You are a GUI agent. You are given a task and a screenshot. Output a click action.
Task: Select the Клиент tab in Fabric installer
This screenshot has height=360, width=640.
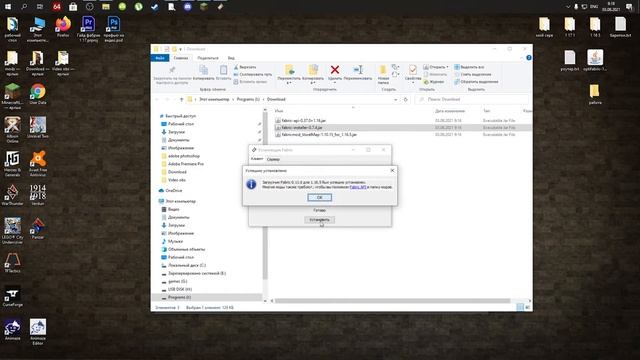click(257, 159)
